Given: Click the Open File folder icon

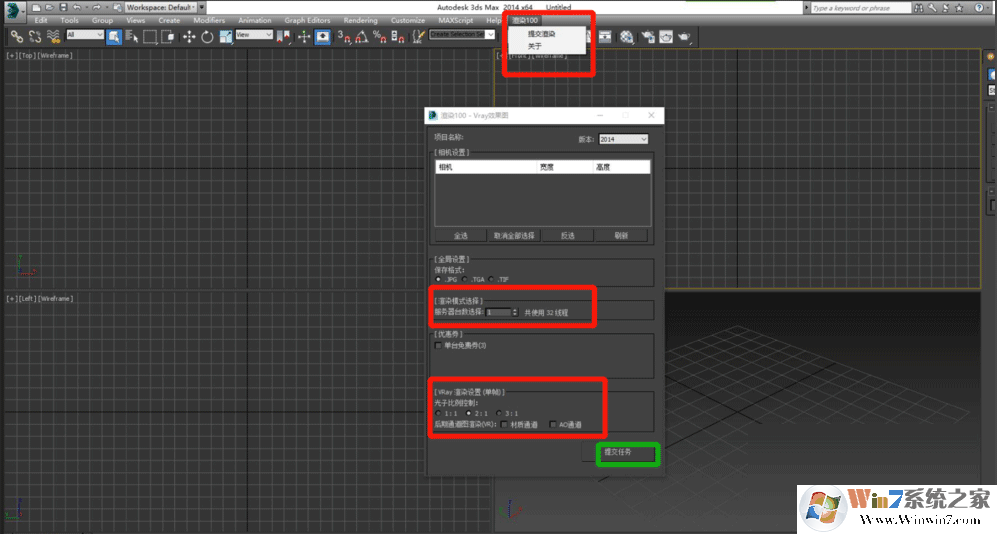Looking at the screenshot, I should (50, 8).
